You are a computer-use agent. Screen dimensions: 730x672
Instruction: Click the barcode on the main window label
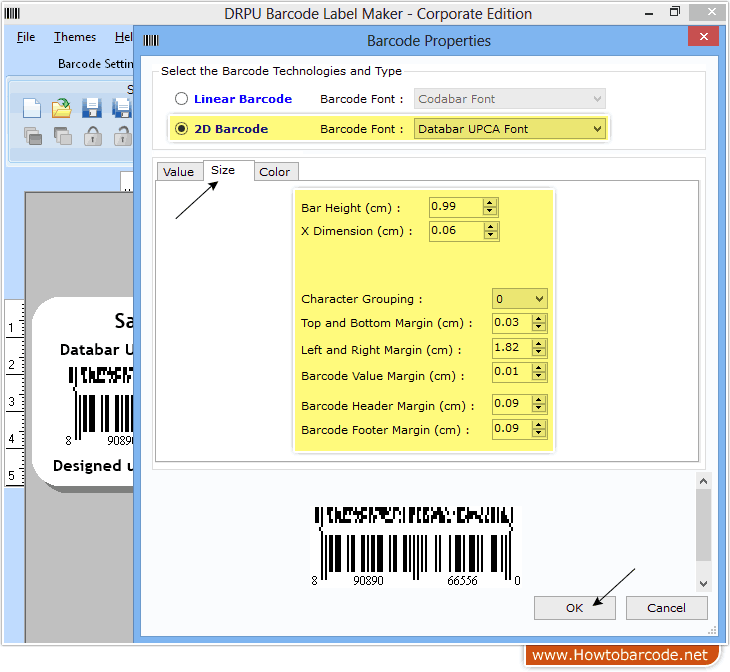point(100,406)
